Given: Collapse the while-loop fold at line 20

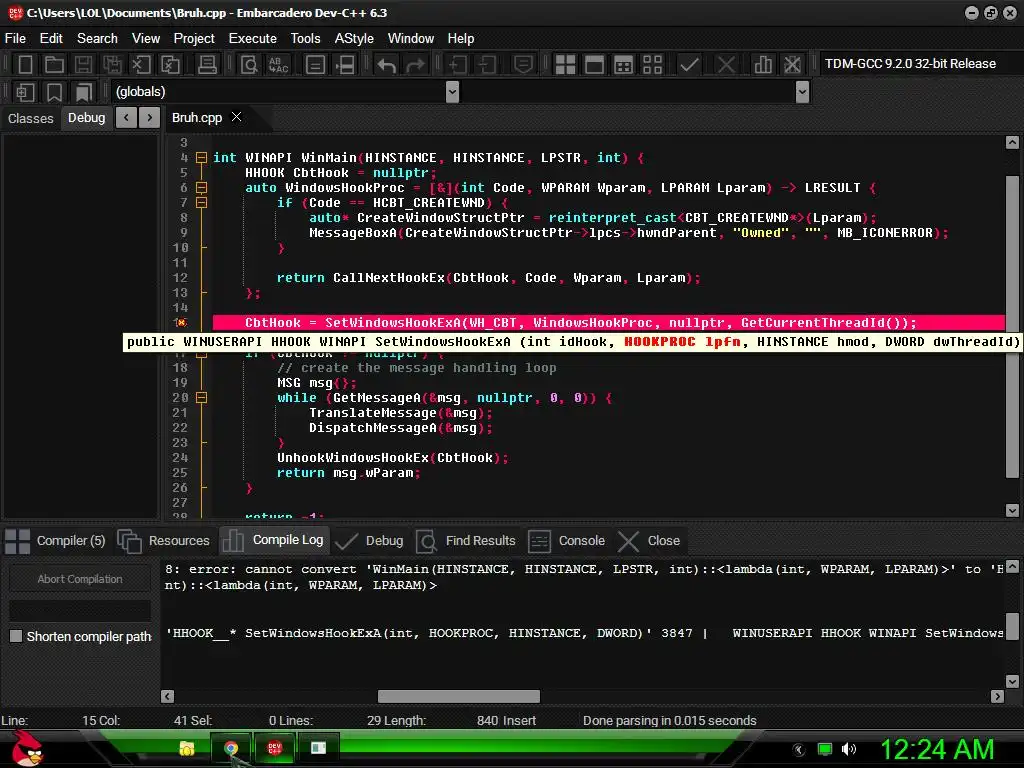Looking at the screenshot, I should 201,398.
